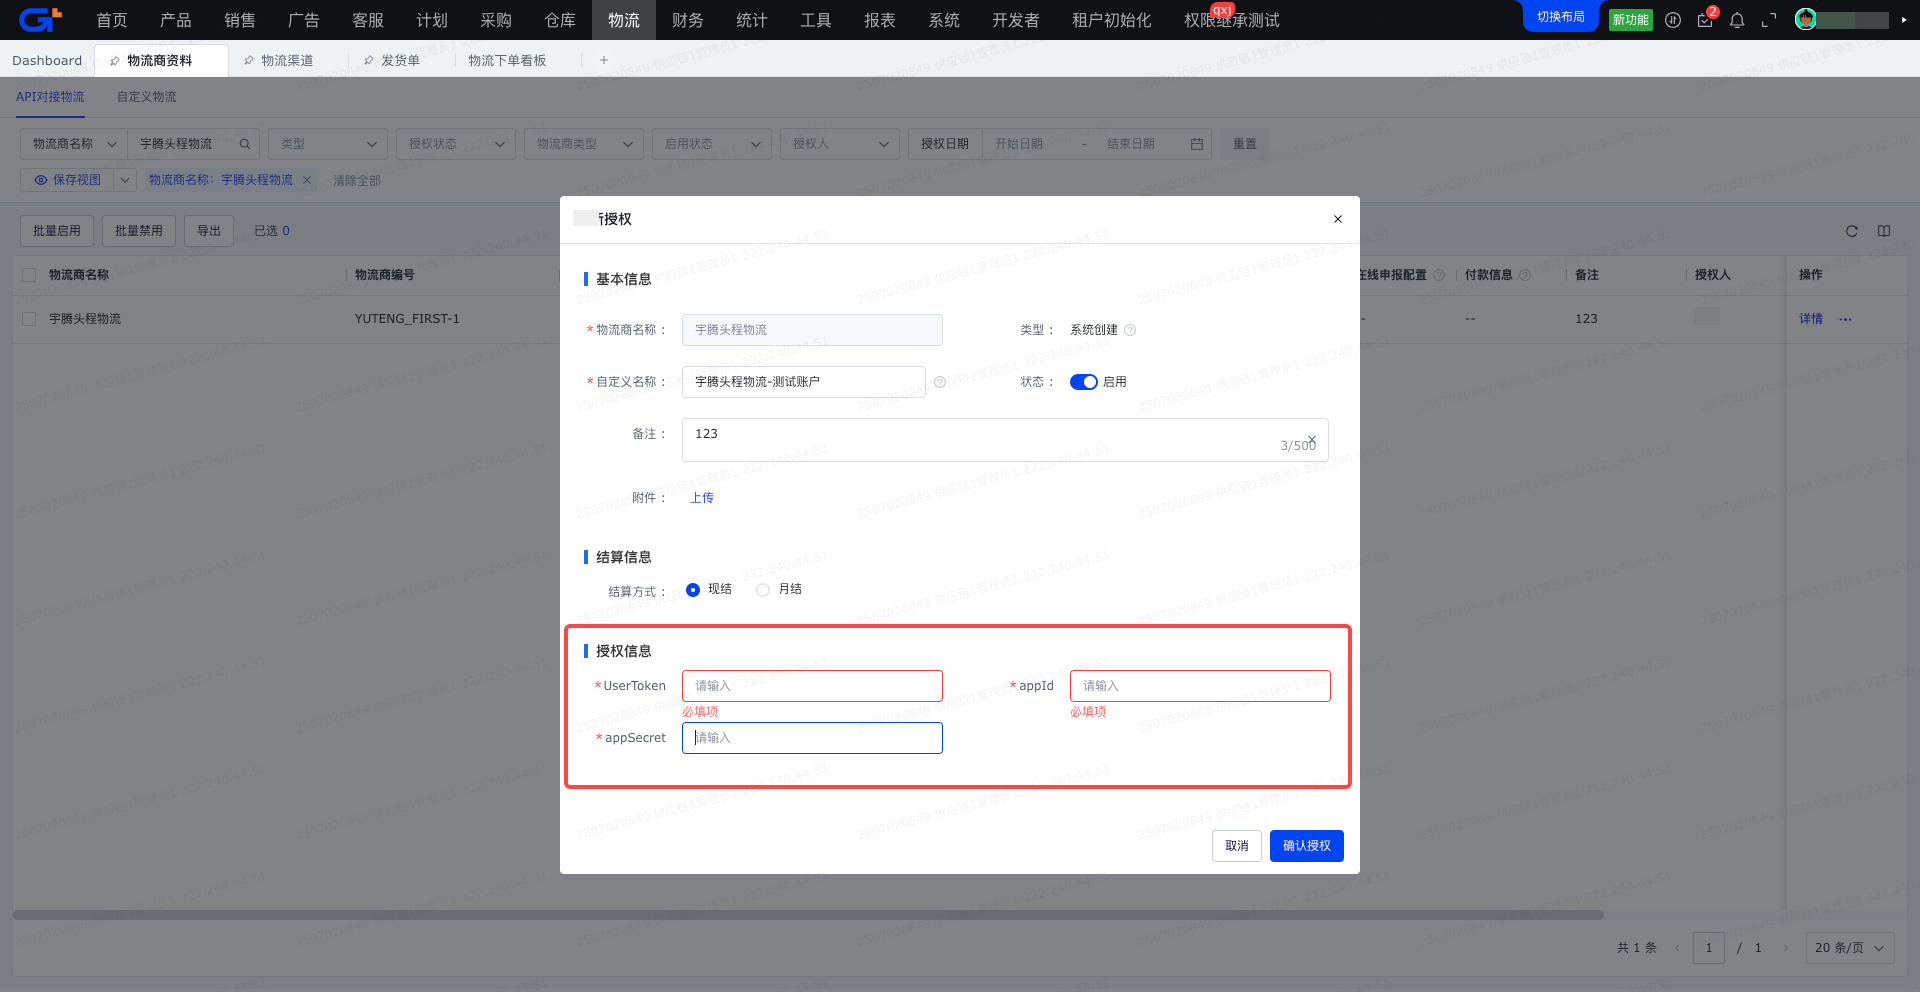Screen dimensions: 1920x992
Task: Open the 物流 top menu
Action: (x=624, y=20)
